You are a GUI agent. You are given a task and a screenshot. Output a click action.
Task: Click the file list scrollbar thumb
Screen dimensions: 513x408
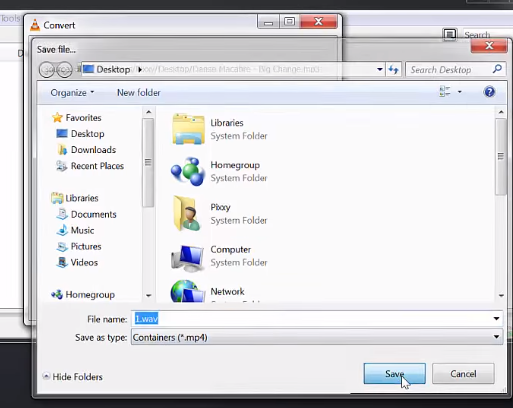tap(501, 156)
